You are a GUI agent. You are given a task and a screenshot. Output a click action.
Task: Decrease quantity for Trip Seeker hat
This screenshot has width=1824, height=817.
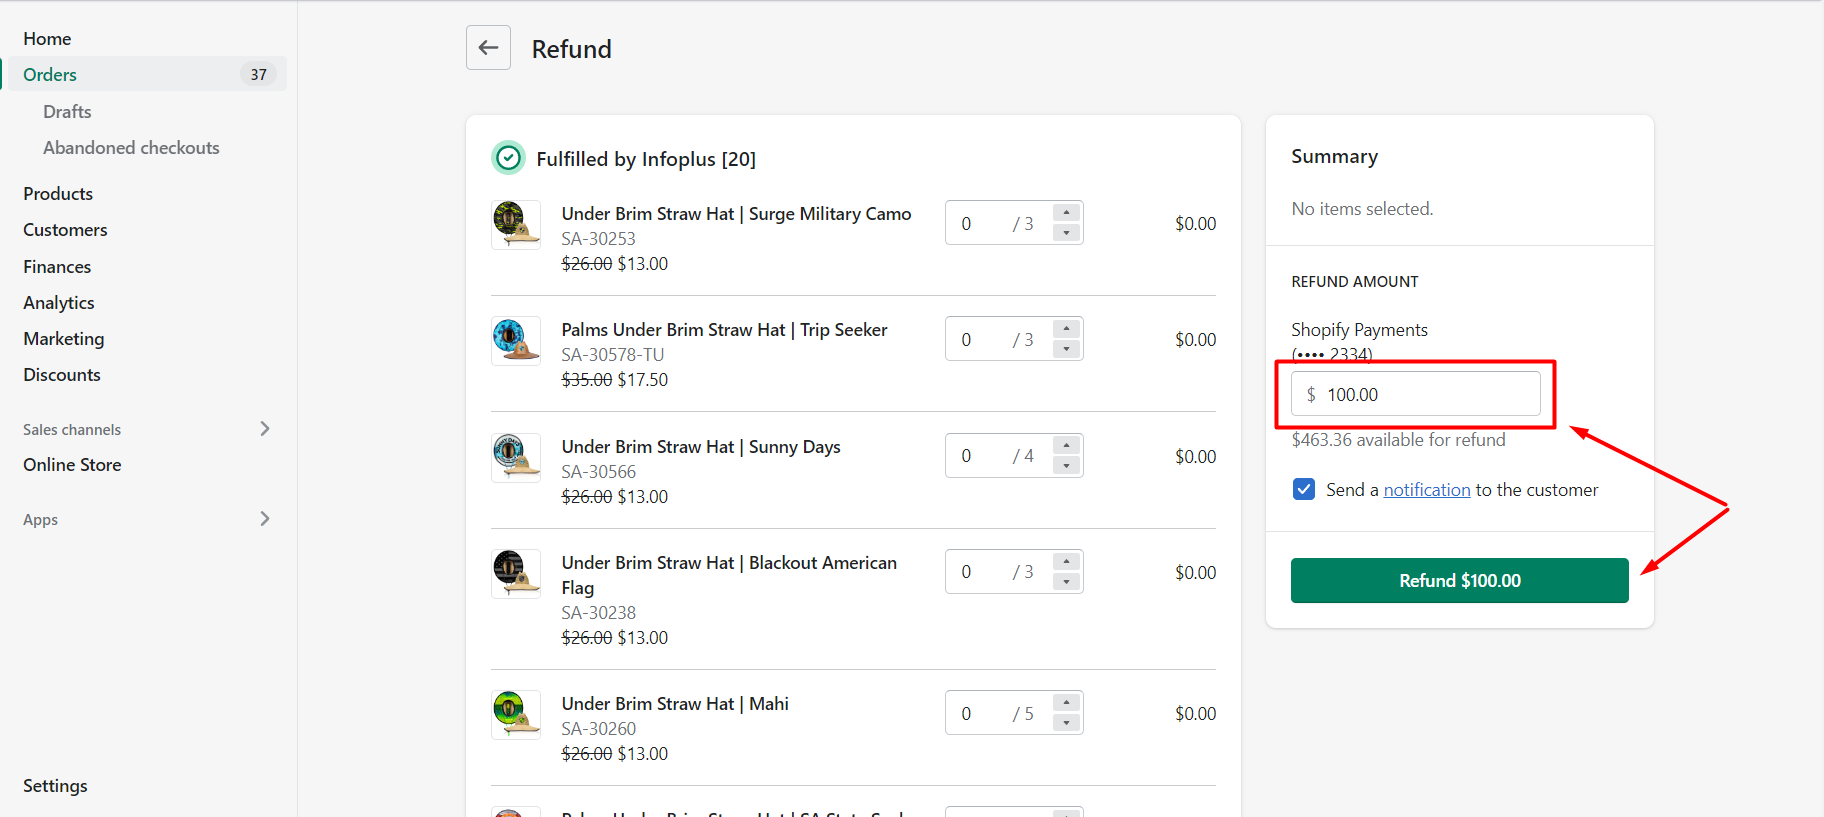pyautogui.click(x=1067, y=349)
